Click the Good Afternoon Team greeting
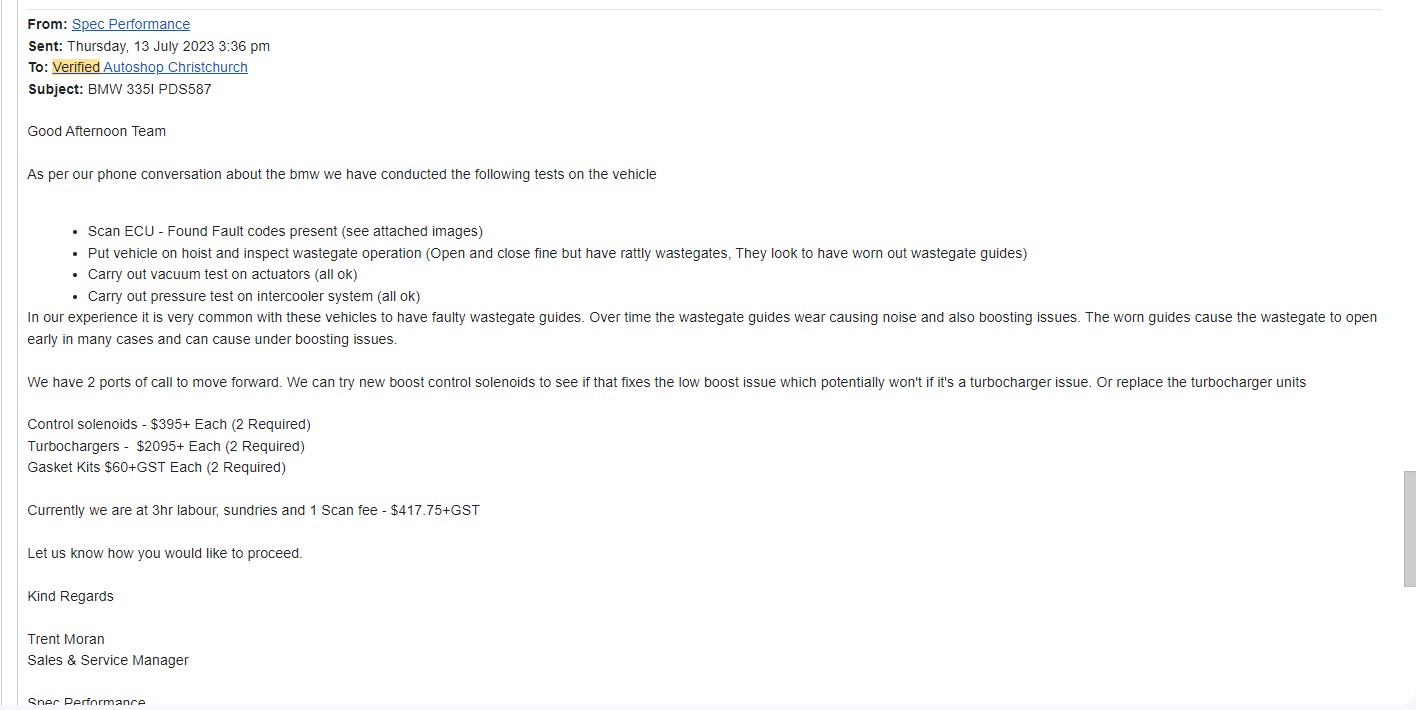This screenshot has height=710, width=1416. coord(97,131)
